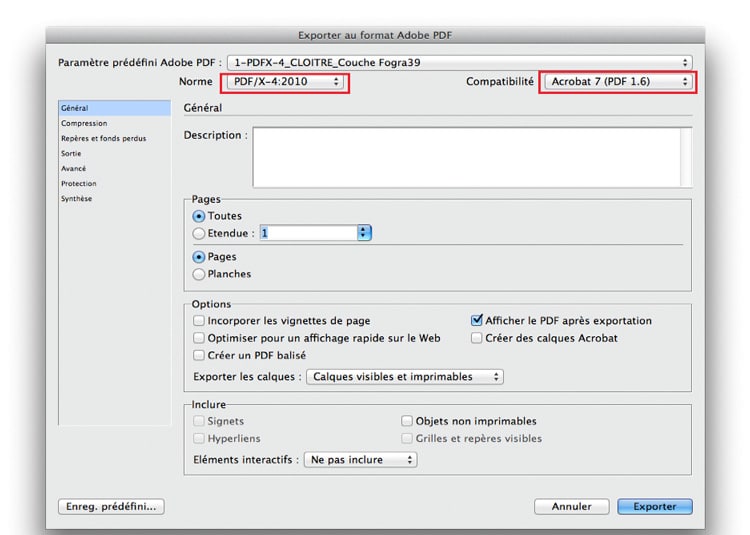750x535 pixels.
Task: Select the Etendue radio button
Action: pos(199,233)
